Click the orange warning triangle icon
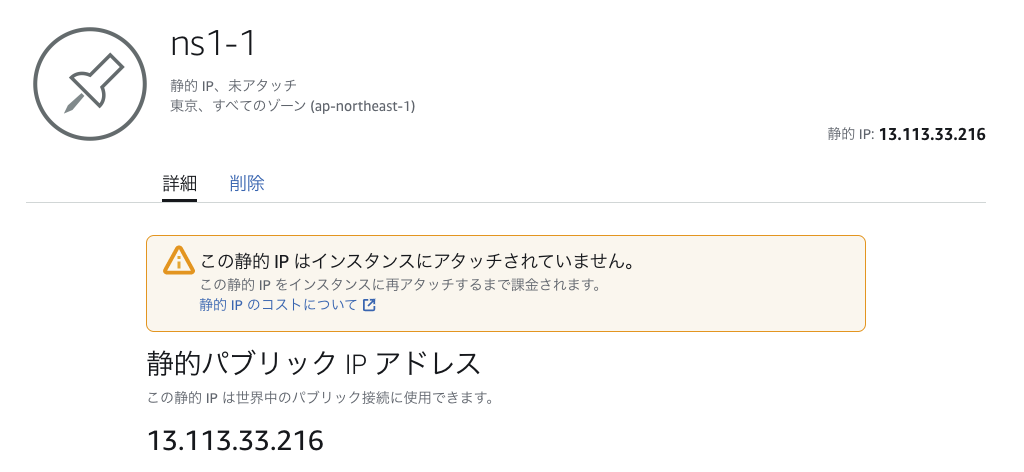This screenshot has width=1024, height=472. click(178, 261)
